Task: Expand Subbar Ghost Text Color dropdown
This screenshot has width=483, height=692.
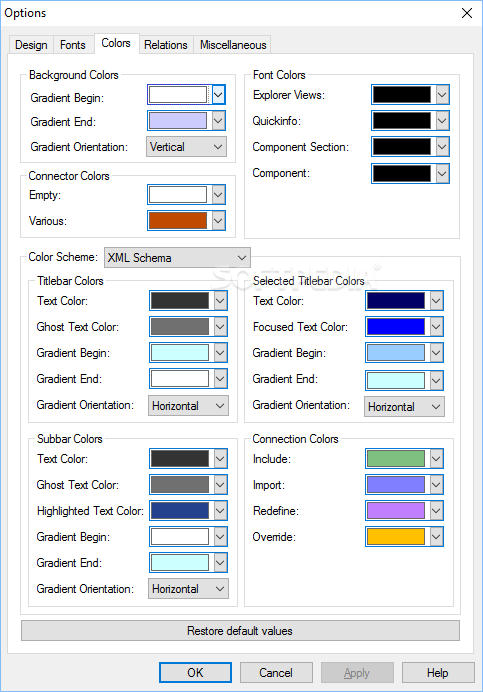Action: click(221, 485)
